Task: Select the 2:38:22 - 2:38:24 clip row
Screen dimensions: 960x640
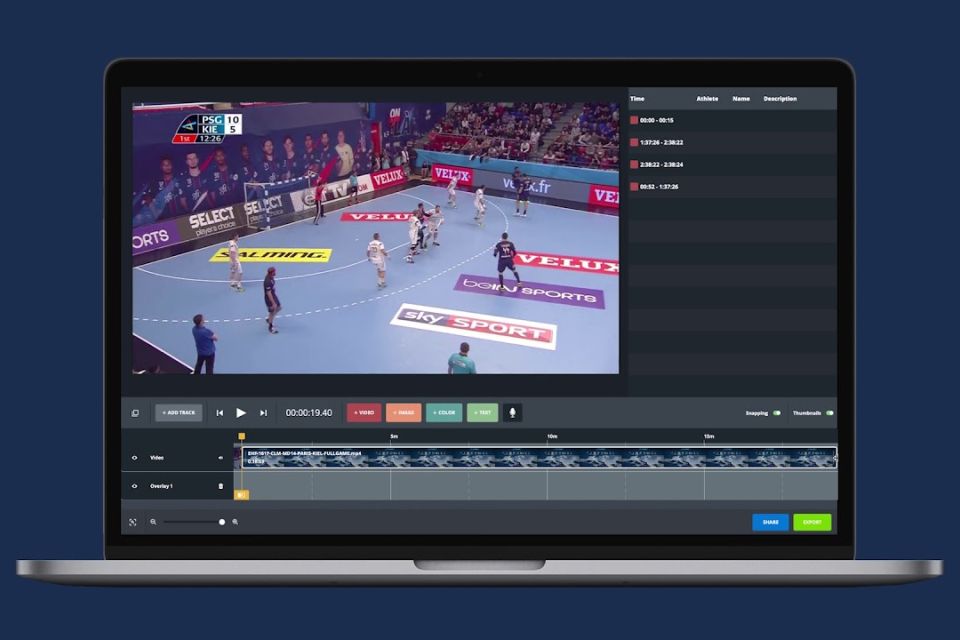Action: point(732,165)
